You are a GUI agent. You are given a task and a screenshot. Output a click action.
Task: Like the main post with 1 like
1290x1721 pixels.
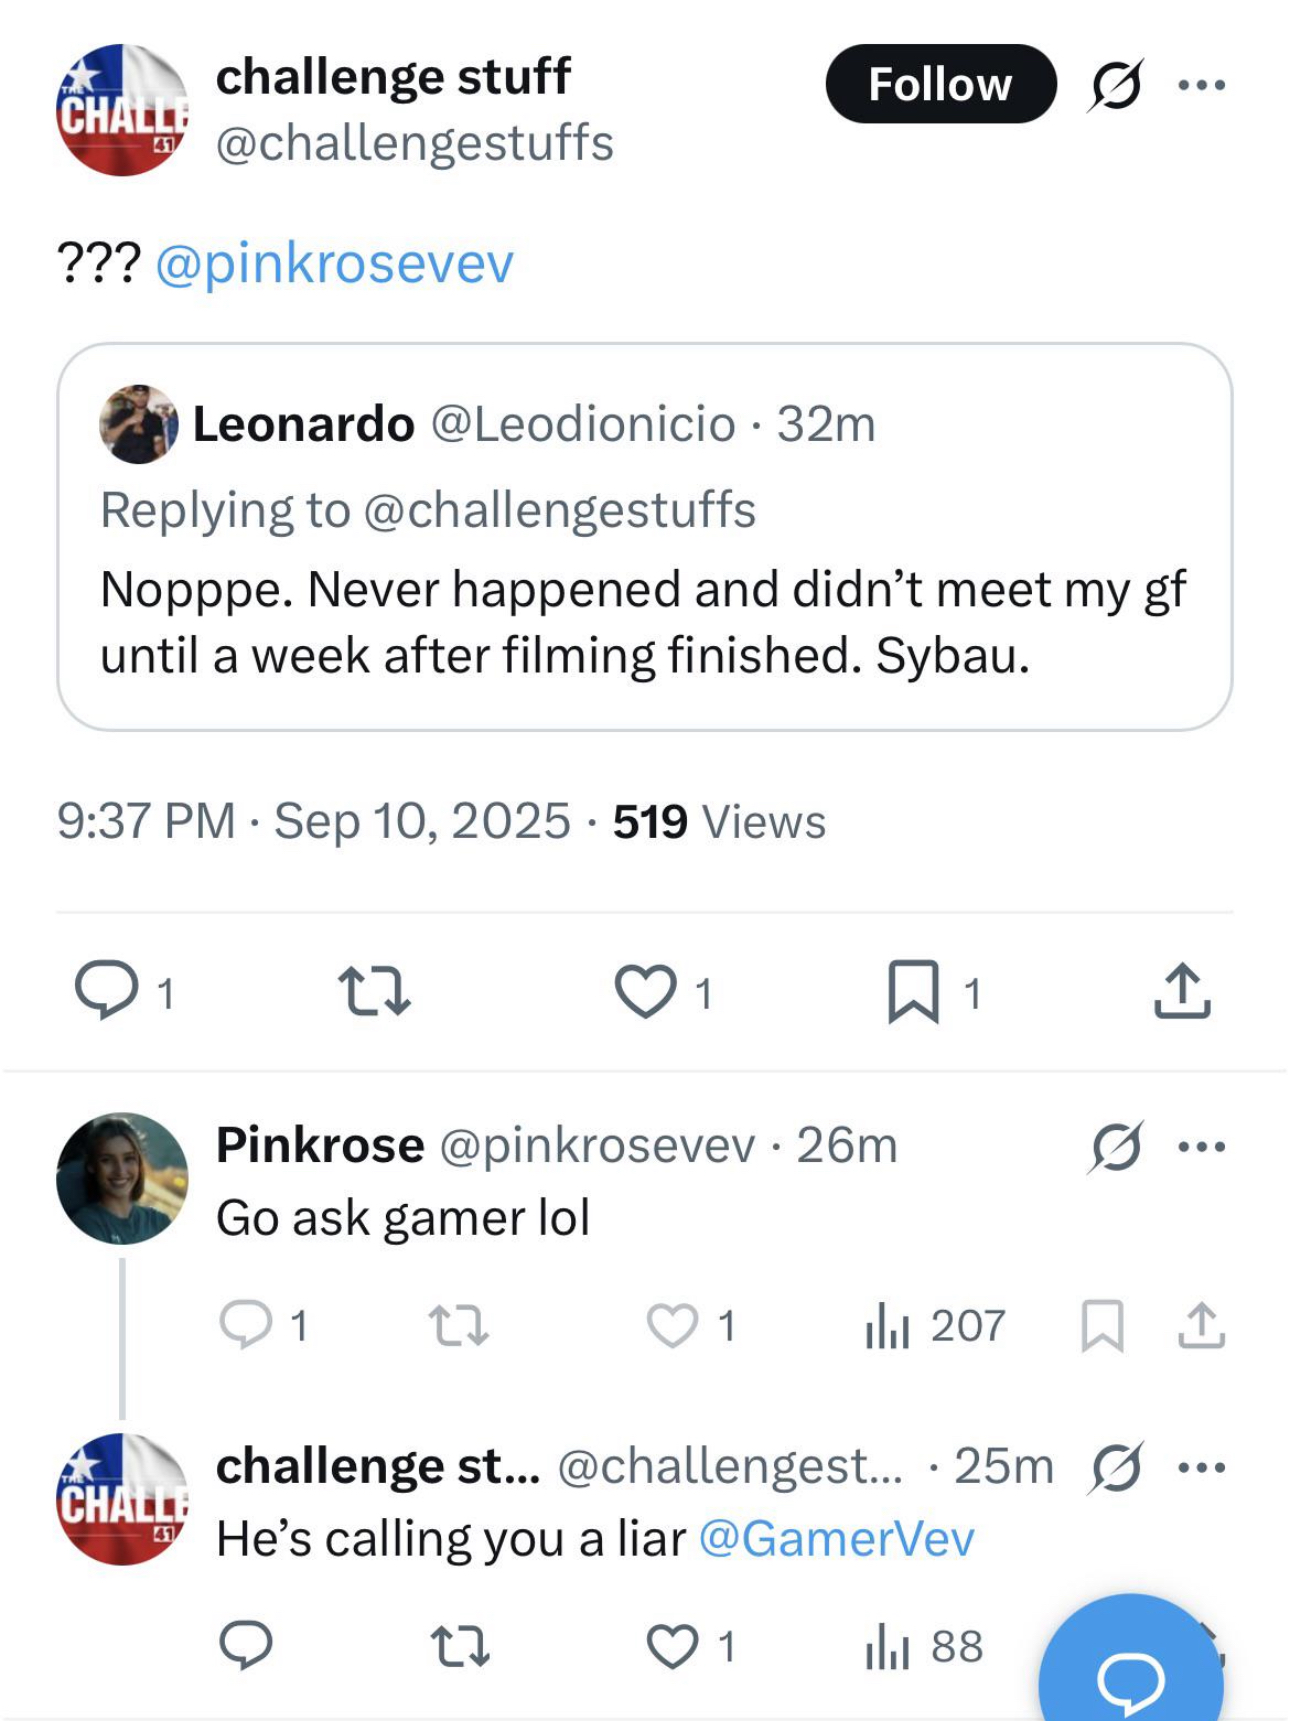pos(645,991)
